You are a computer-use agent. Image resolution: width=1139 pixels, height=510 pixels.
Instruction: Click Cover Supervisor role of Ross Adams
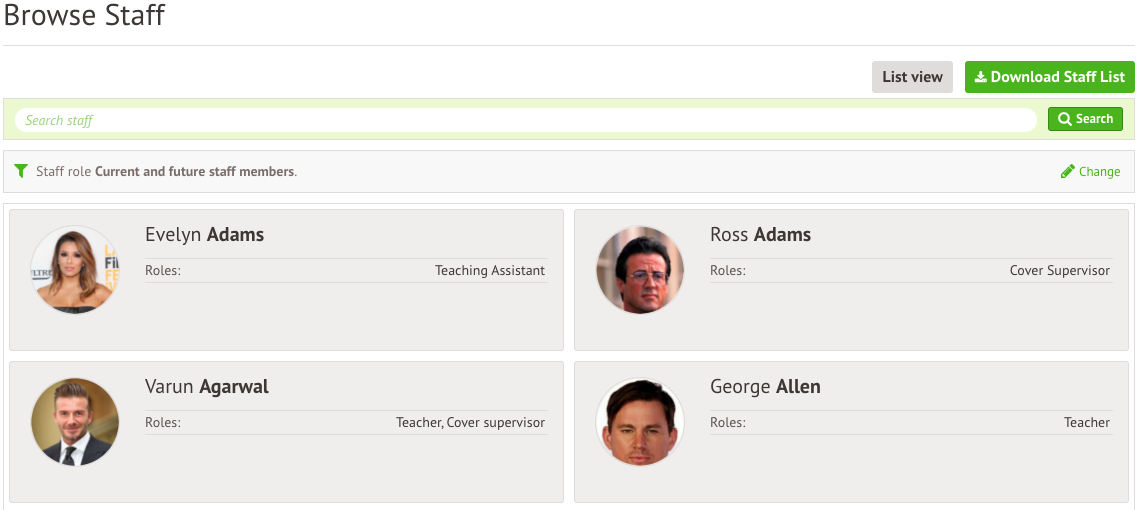click(1060, 270)
